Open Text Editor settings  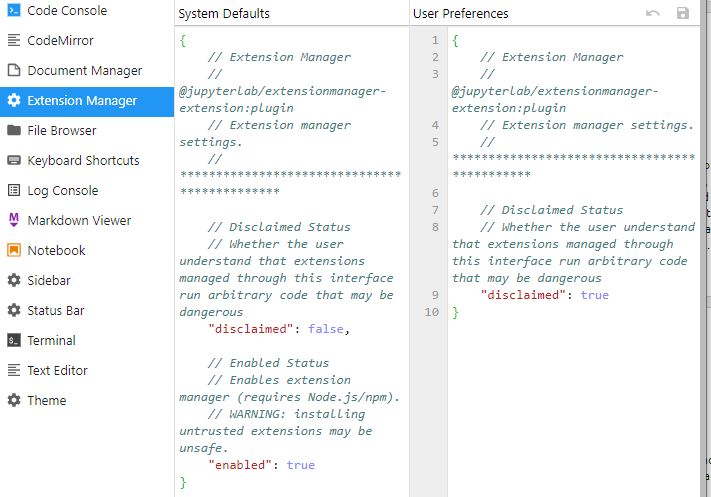click(x=58, y=371)
